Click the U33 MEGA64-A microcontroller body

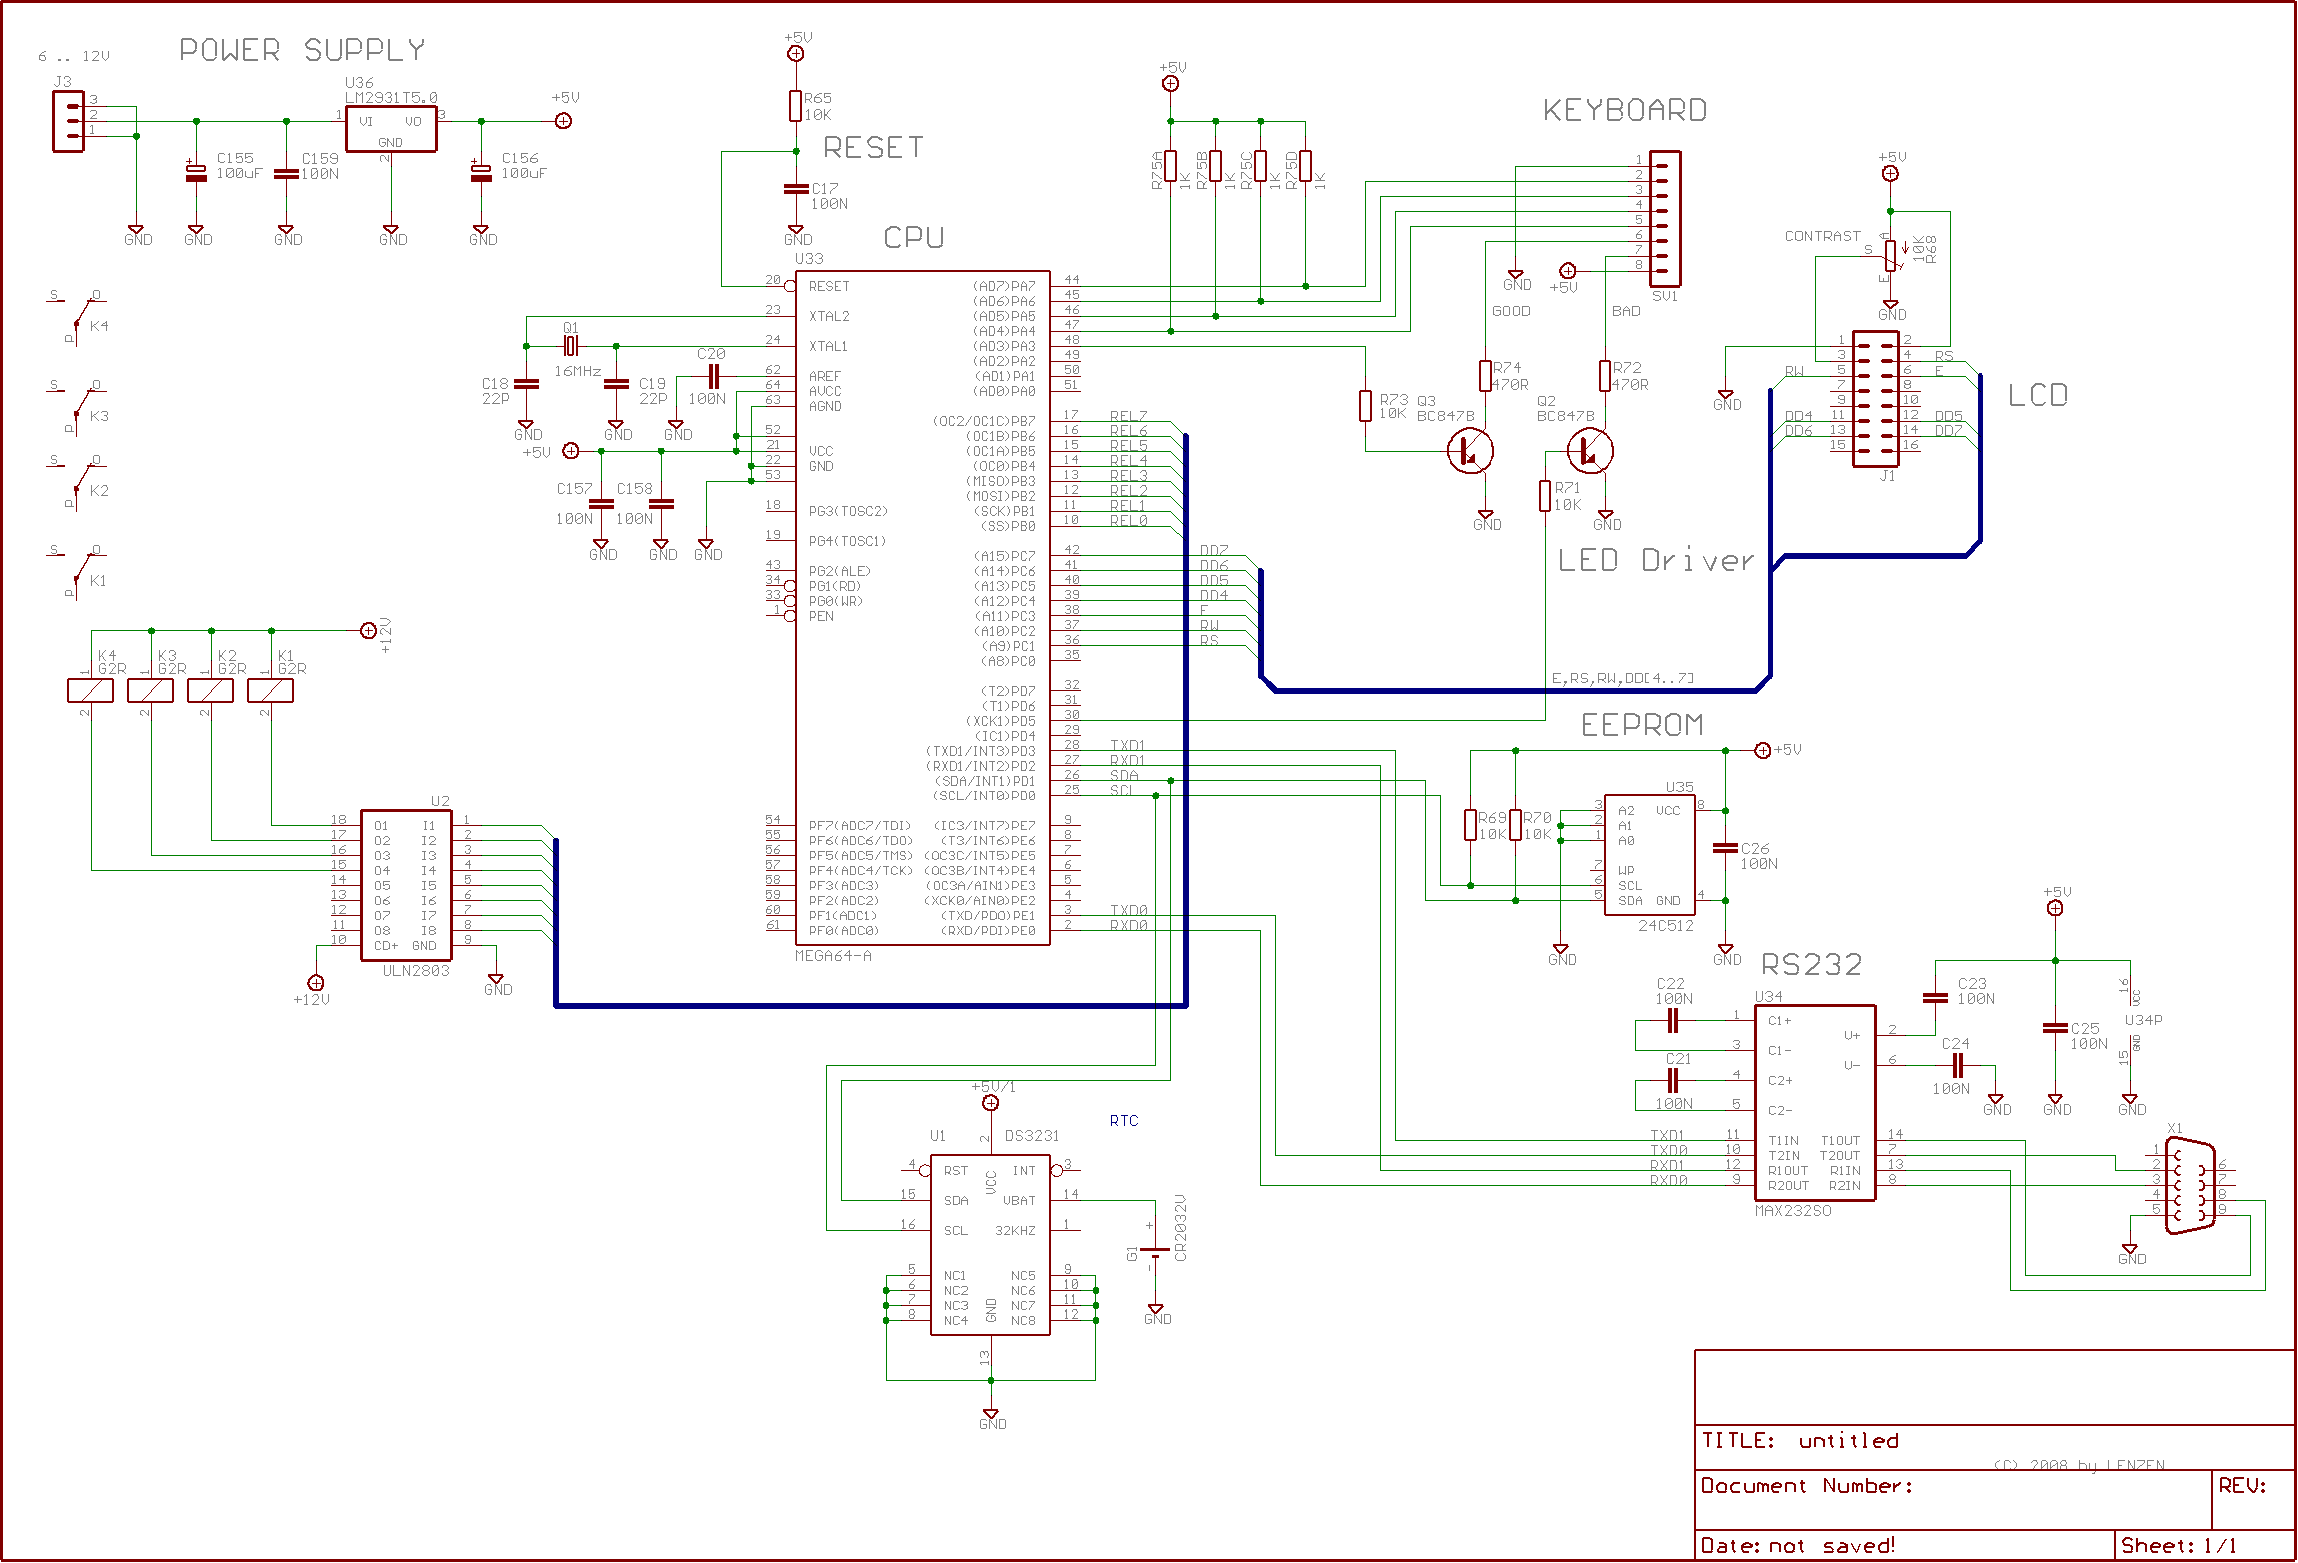click(923, 608)
